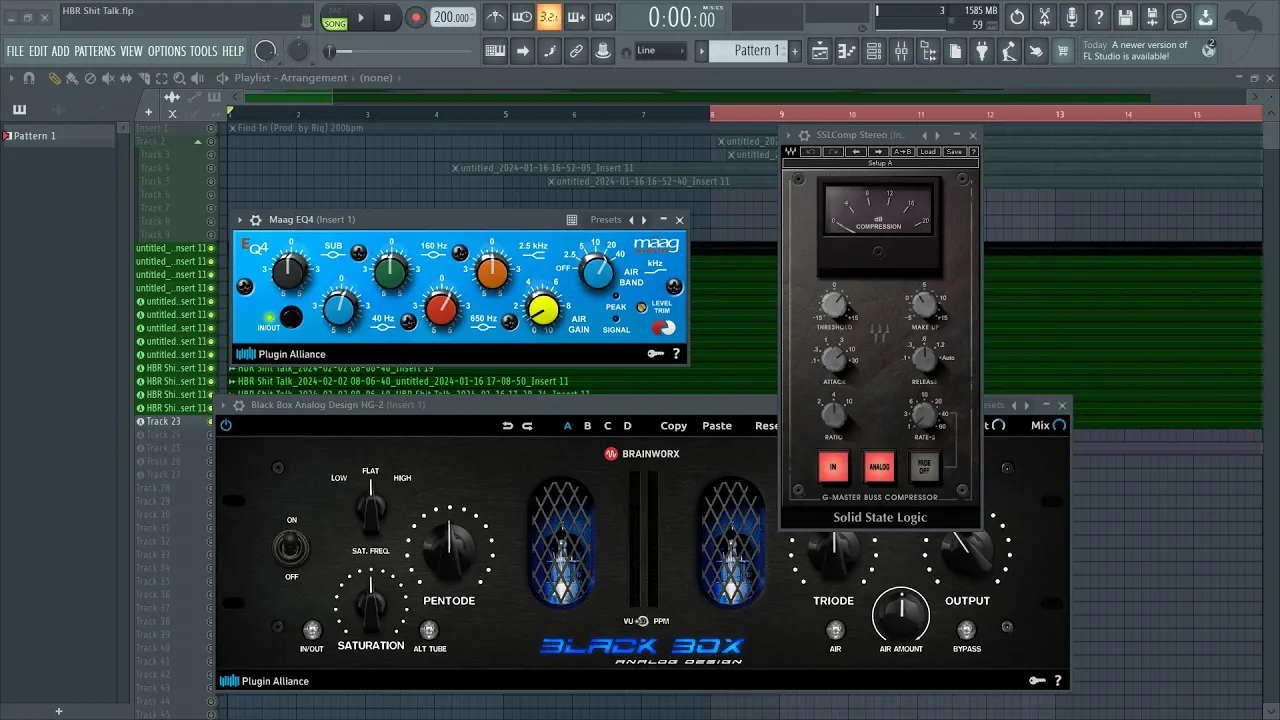Select the delete tool in playlist toolbar
Image resolution: width=1280 pixels, height=720 pixels.
point(90,78)
